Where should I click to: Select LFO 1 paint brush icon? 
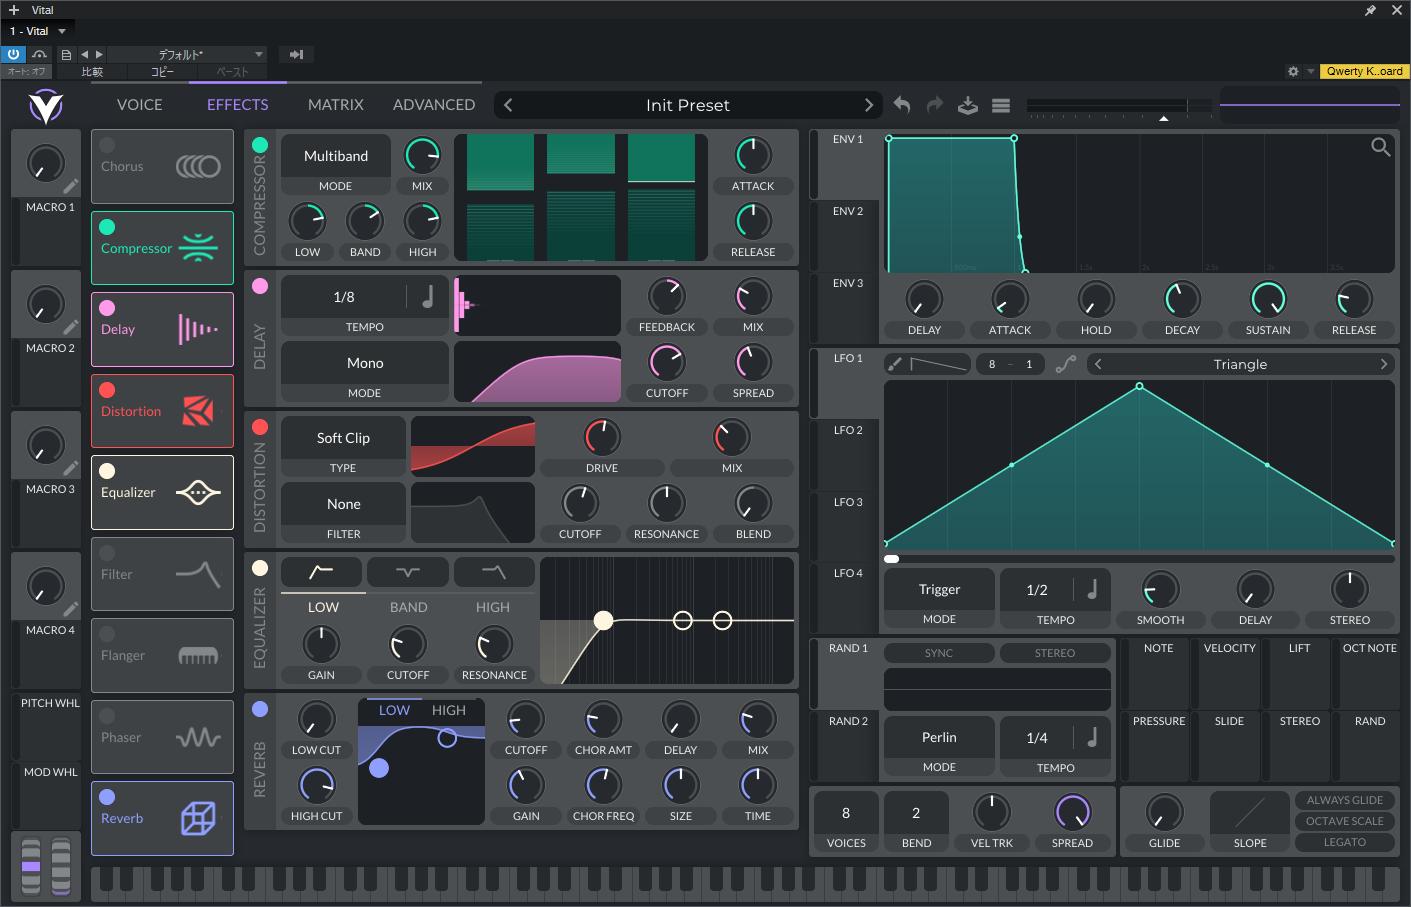click(x=895, y=364)
